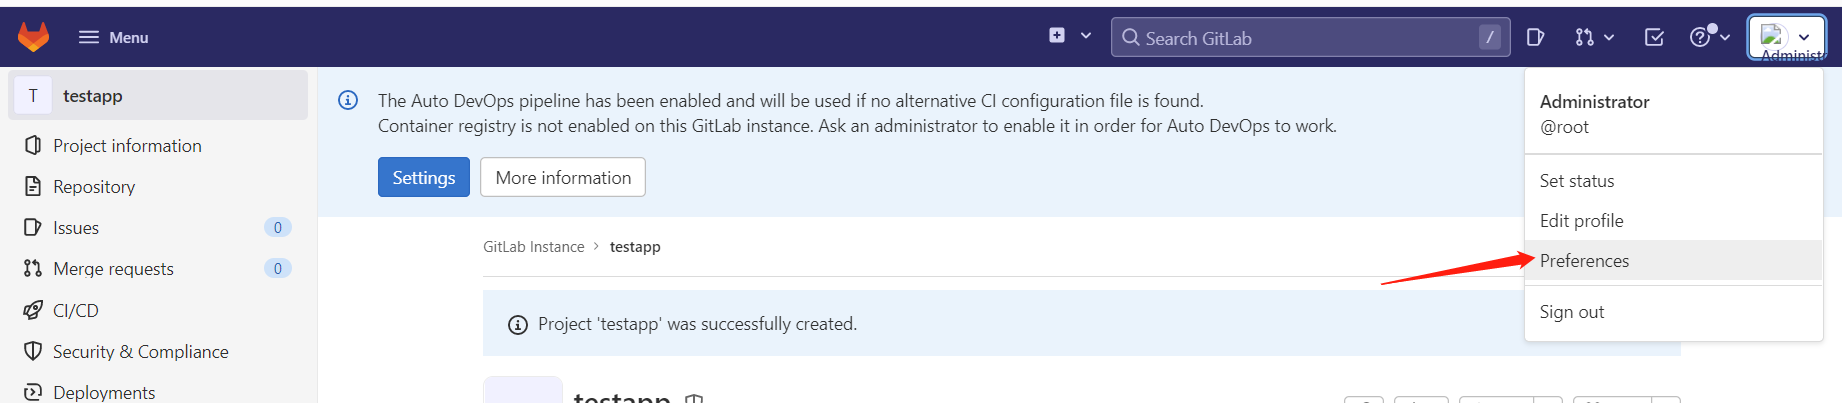Follow the GitLab Instance breadcrumb link
The width and height of the screenshot is (1842, 403).
tap(533, 247)
